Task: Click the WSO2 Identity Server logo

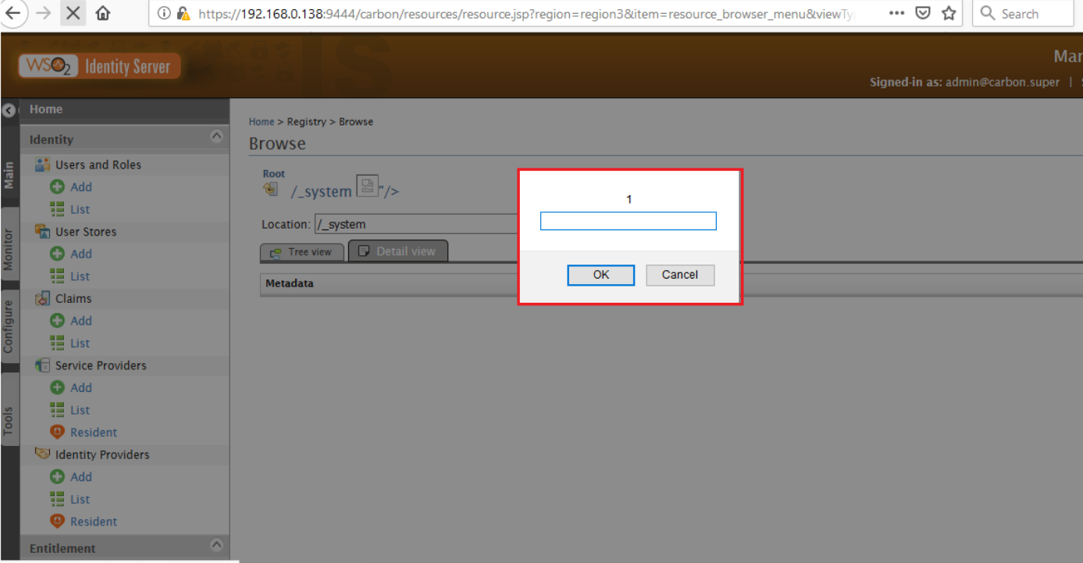Action: [x=99, y=66]
